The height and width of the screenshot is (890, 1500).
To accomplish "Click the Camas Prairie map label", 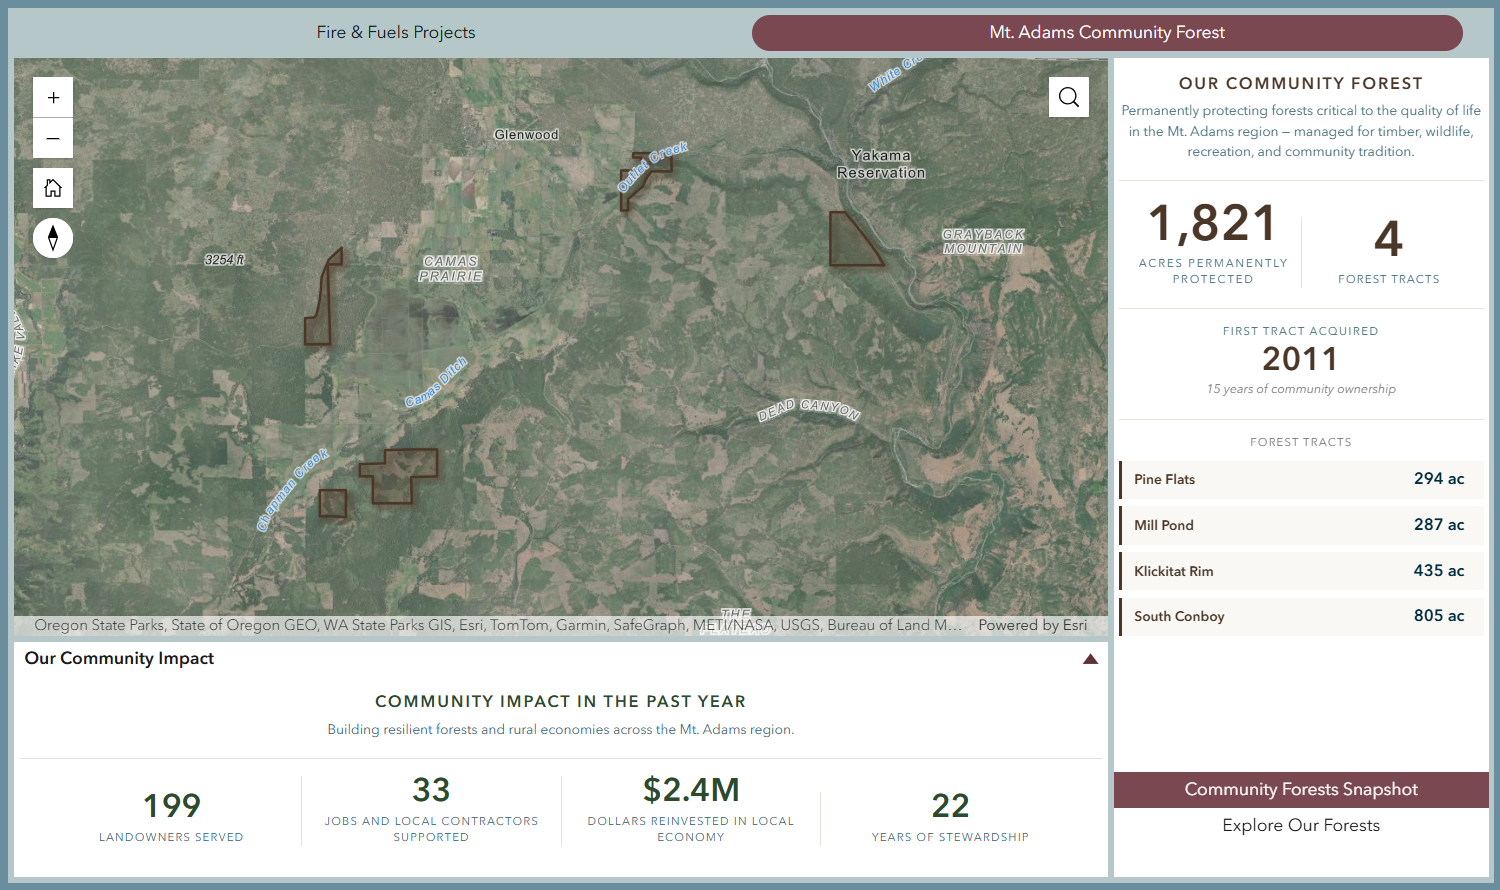I will coord(451,269).
